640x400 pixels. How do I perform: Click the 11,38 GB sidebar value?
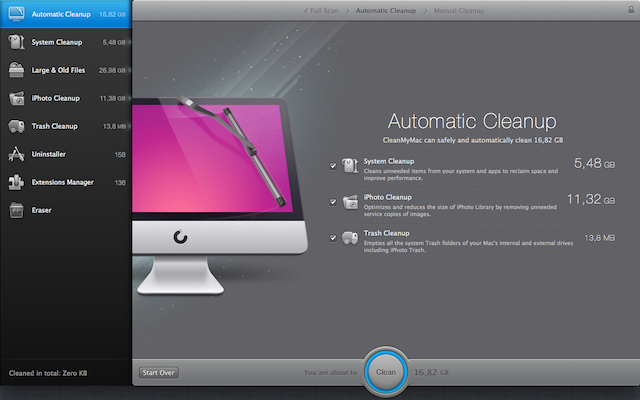coord(112,98)
